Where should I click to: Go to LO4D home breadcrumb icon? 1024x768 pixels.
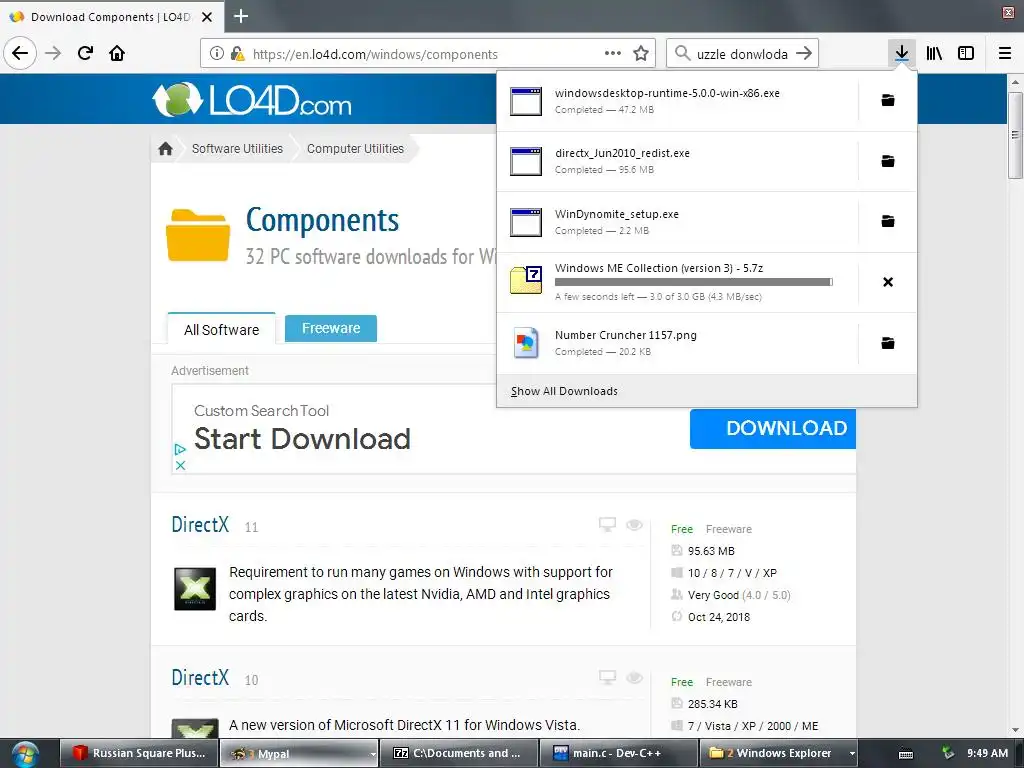click(165, 149)
